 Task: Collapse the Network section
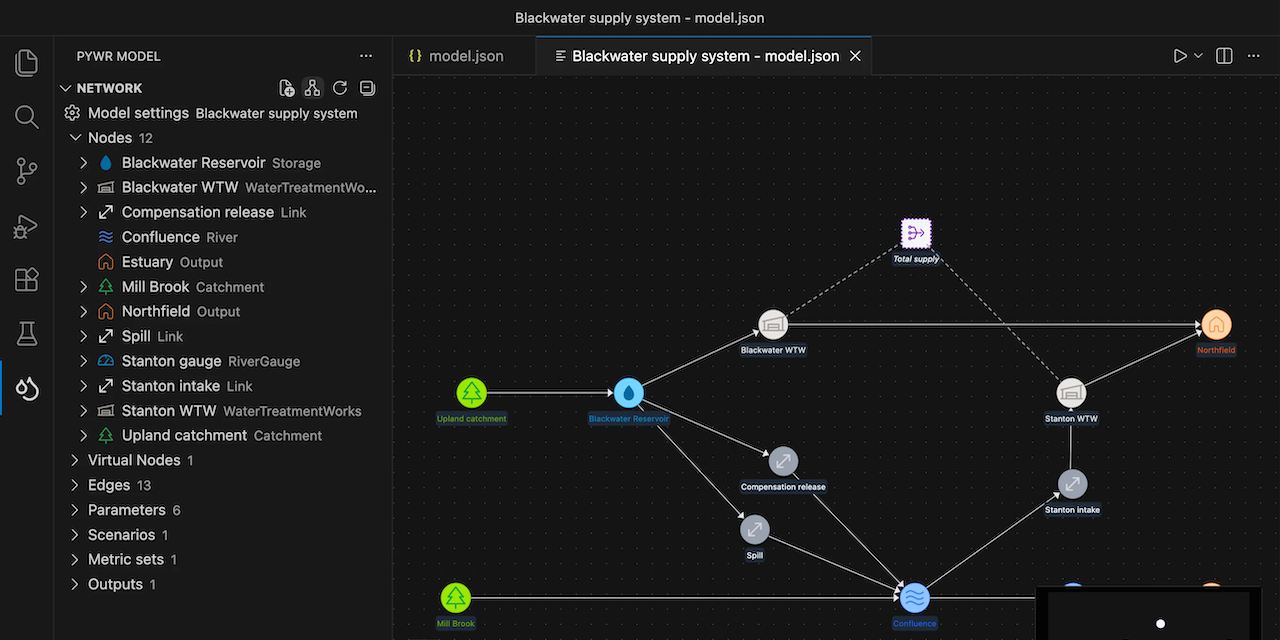point(66,88)
